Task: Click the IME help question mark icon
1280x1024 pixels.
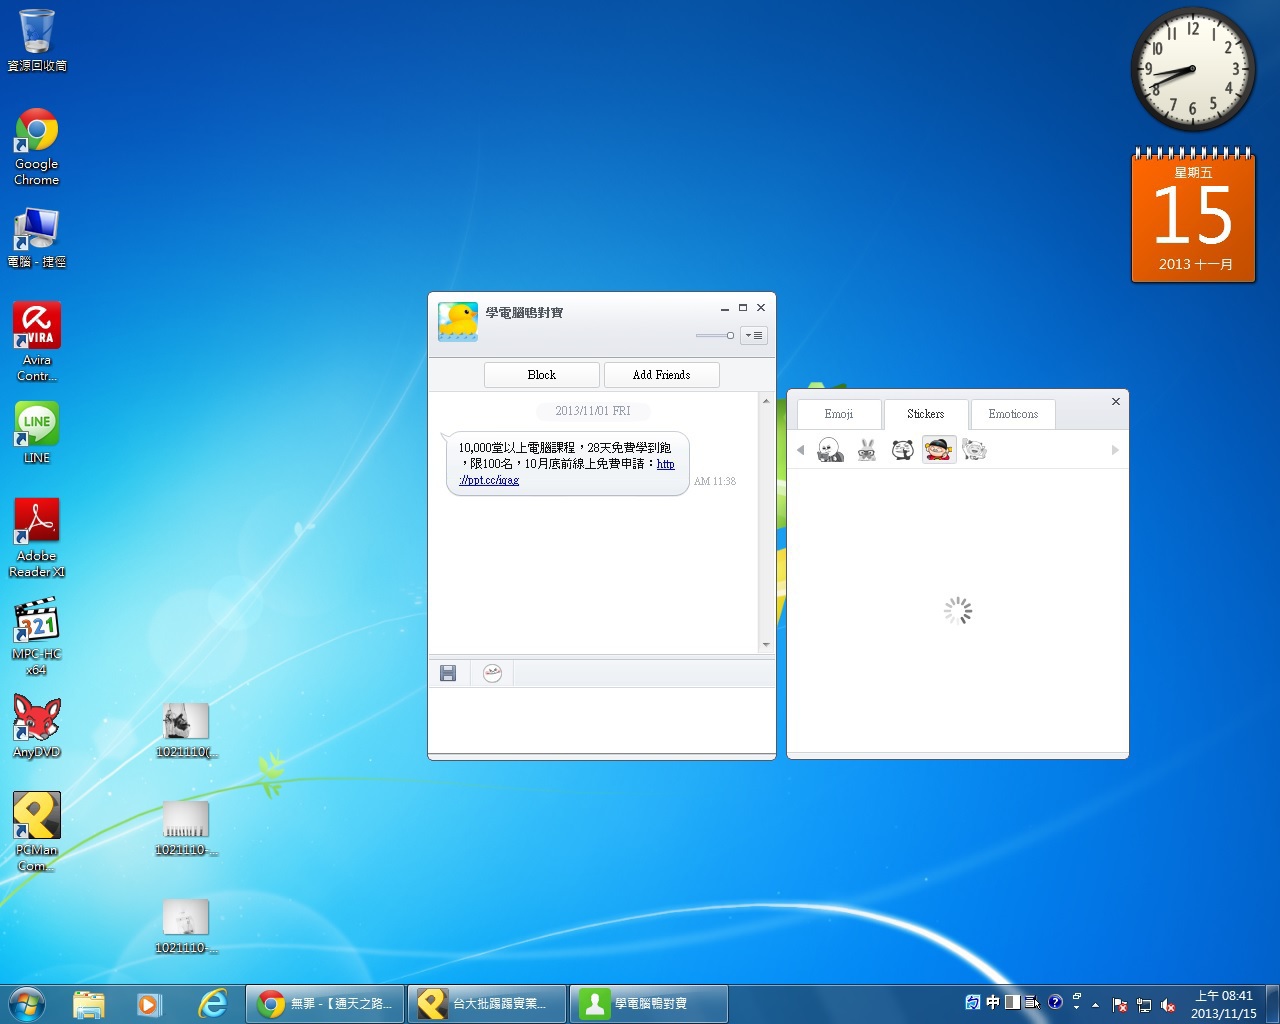Action: coord(1055,1002)
